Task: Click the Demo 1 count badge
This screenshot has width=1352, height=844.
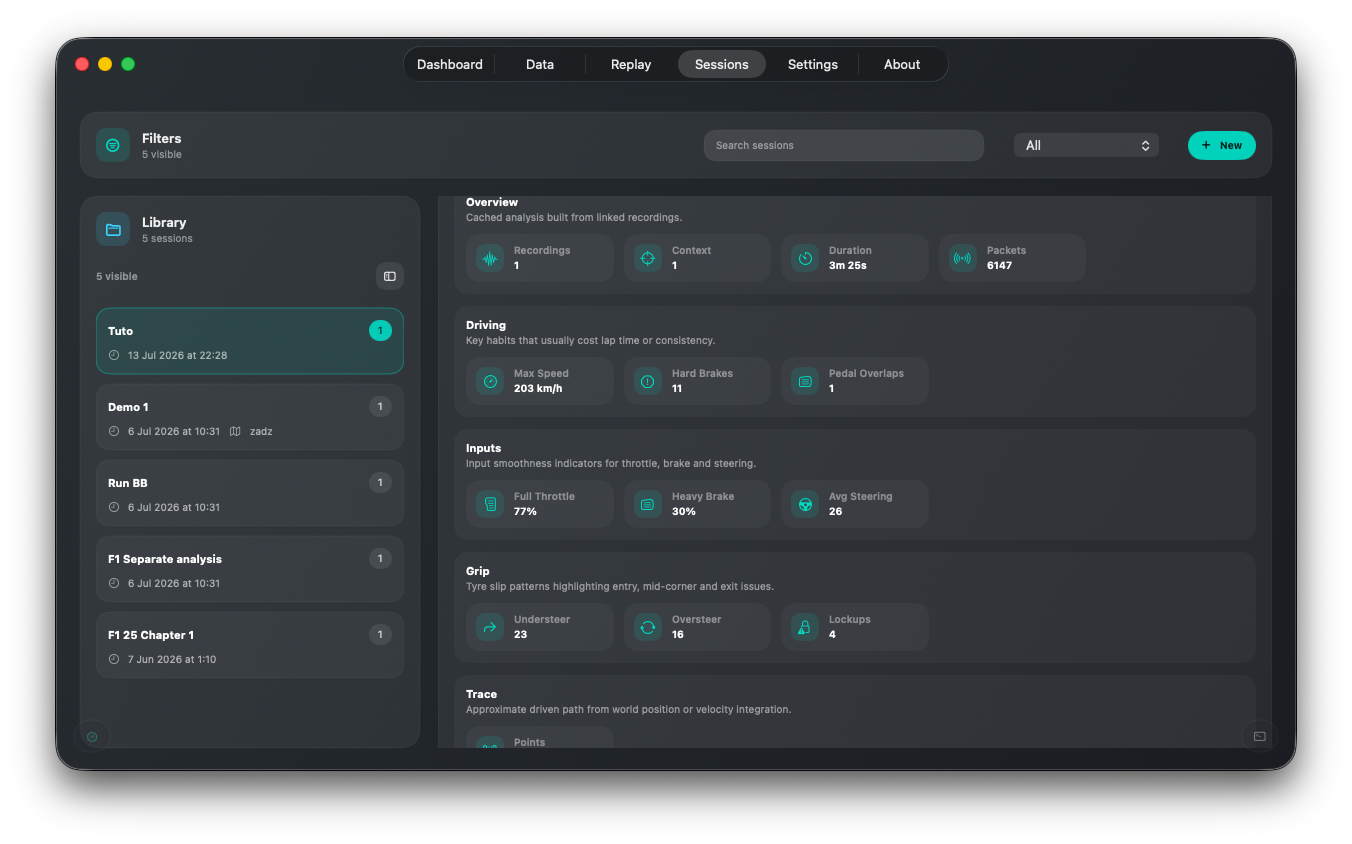Action: point(380,406)
